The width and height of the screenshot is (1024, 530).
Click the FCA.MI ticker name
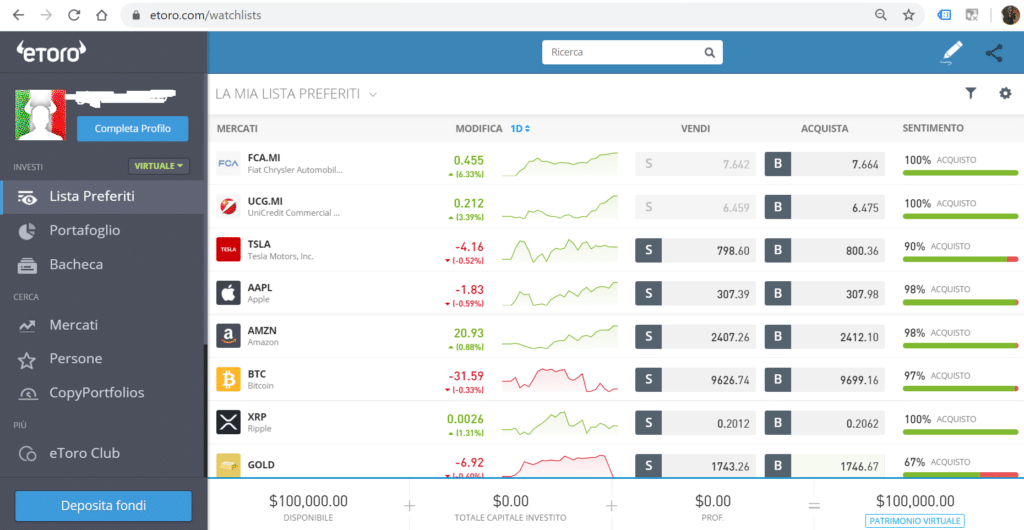click(x=264, y=158)
